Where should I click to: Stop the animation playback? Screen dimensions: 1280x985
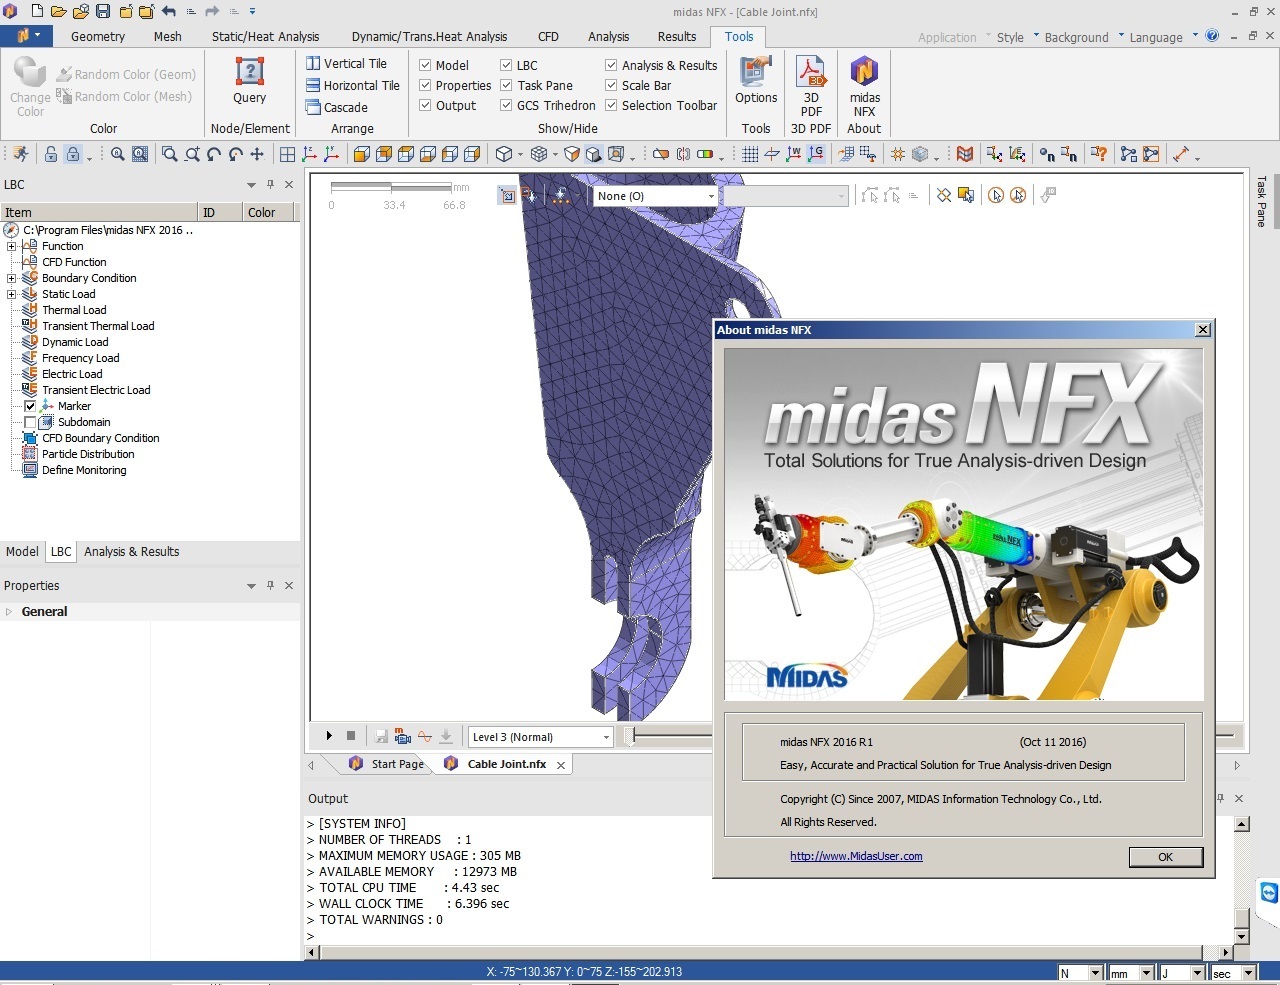tap(351, 736)
